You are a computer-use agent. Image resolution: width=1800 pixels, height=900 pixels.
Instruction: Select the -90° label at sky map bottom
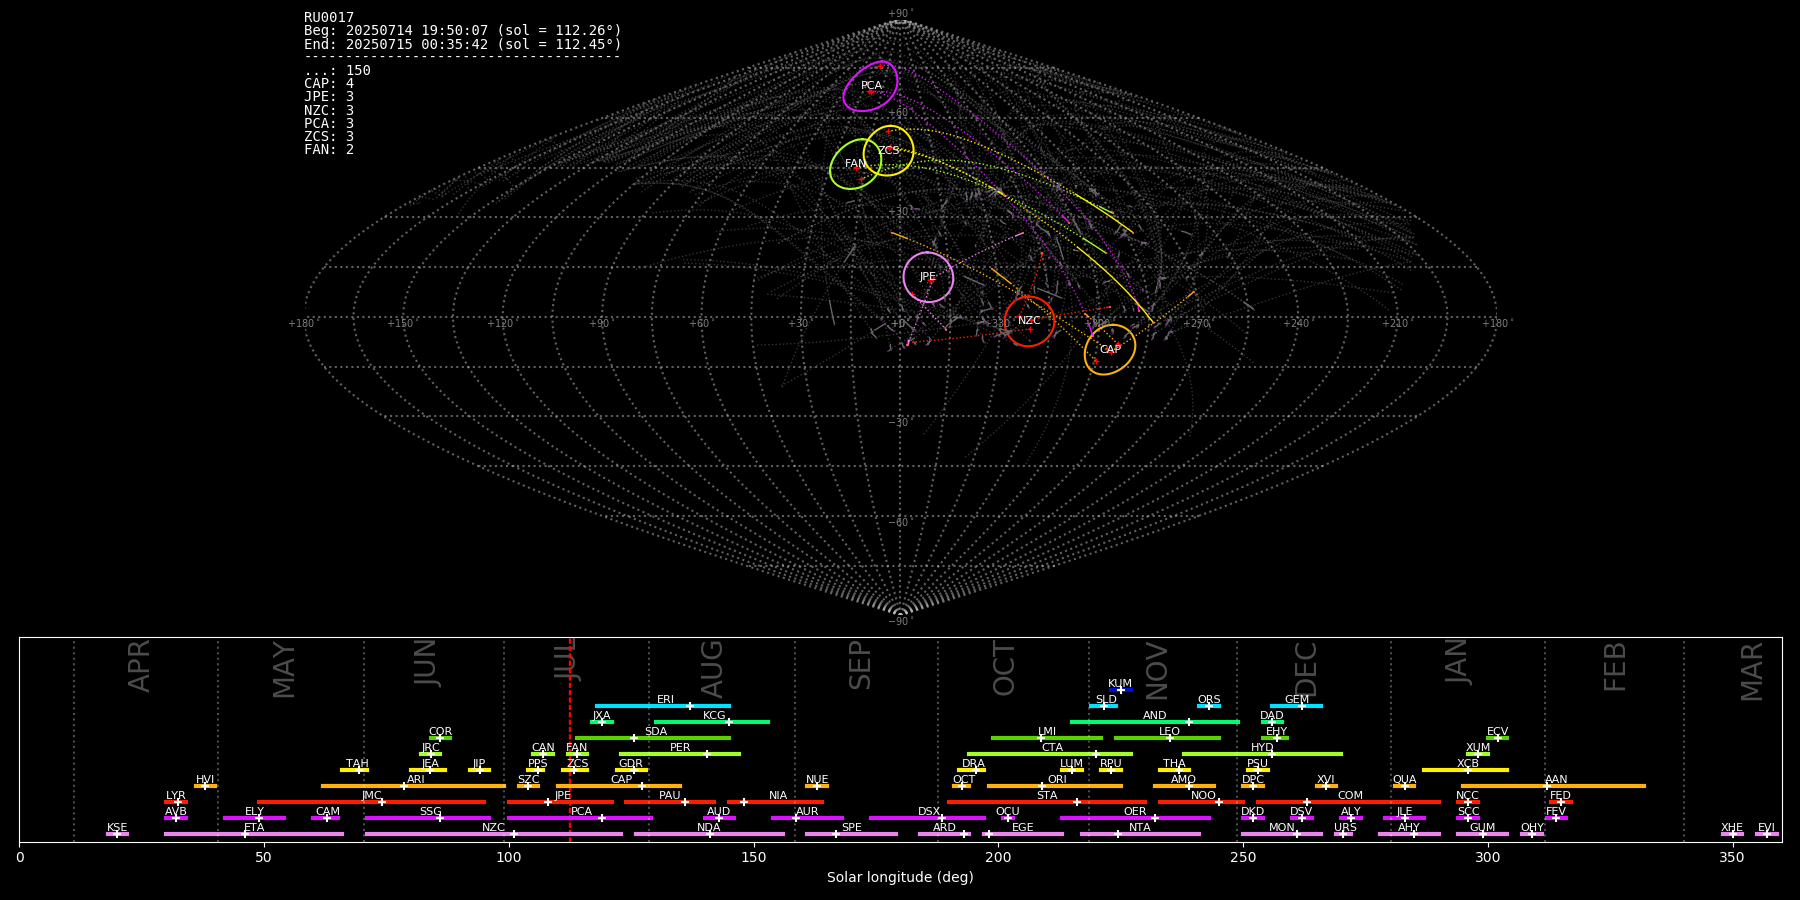click(x=900, y=621)
